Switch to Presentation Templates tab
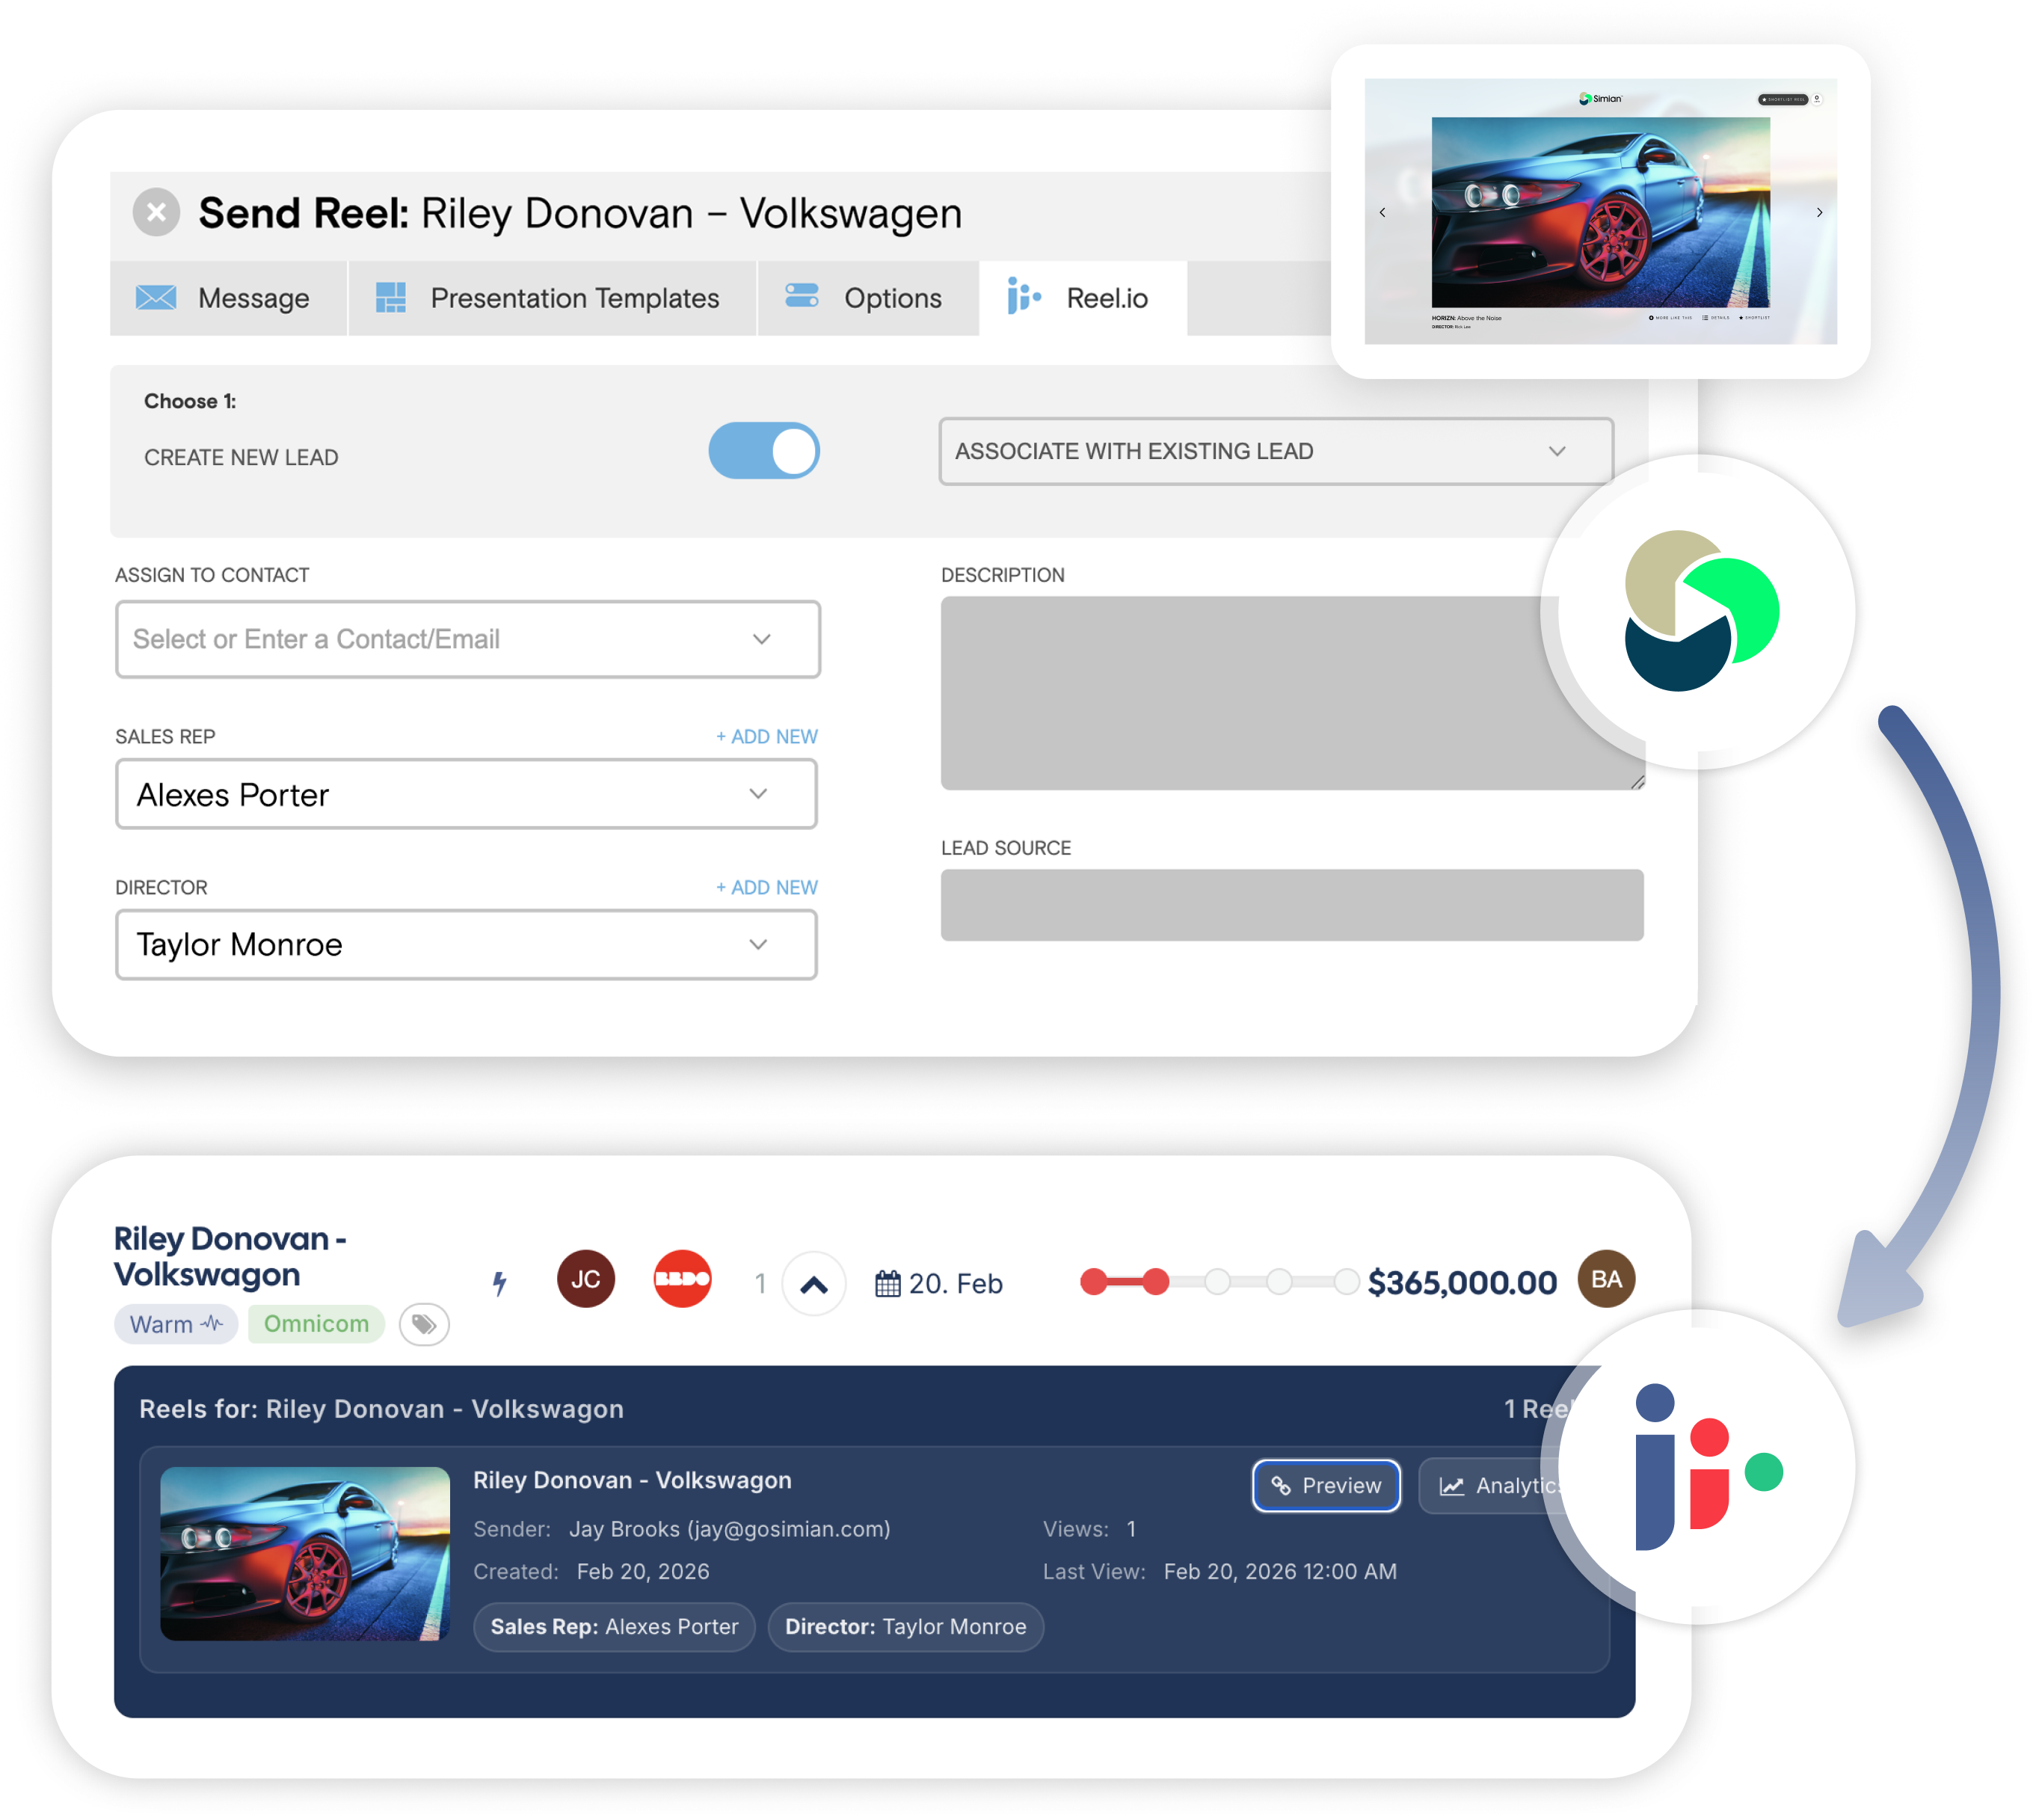2036x1820 pixels. (552, 298)
